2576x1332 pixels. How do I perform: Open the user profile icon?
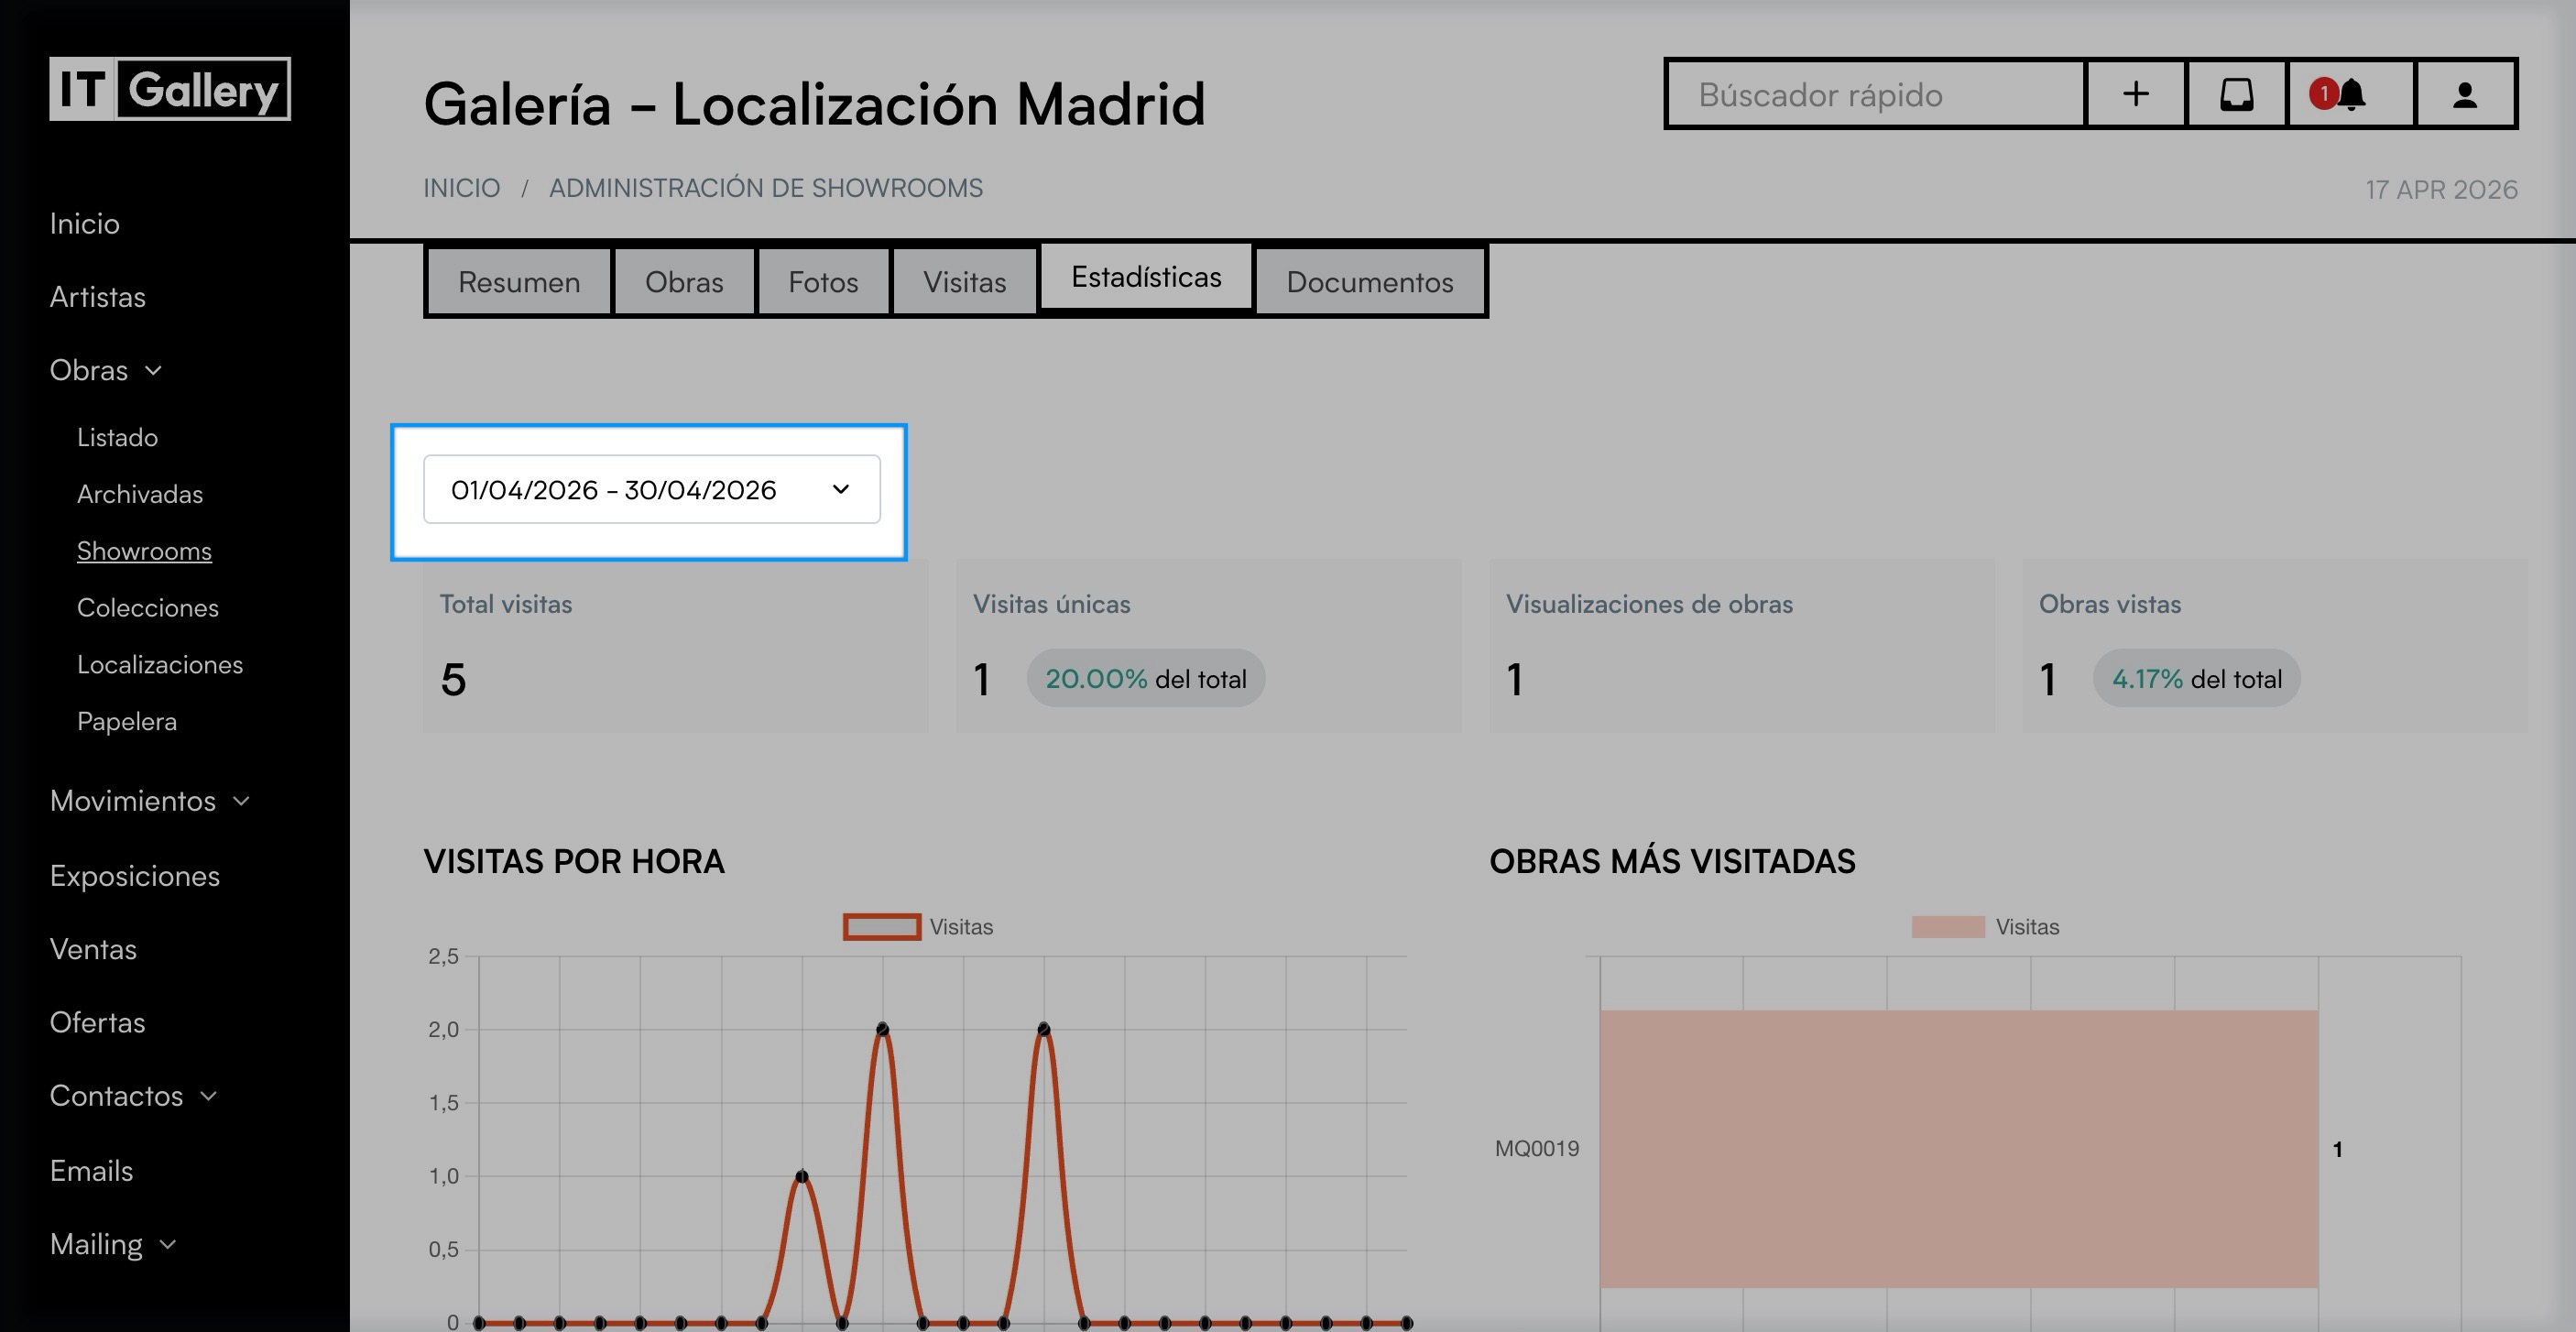tap(2464, 94)
